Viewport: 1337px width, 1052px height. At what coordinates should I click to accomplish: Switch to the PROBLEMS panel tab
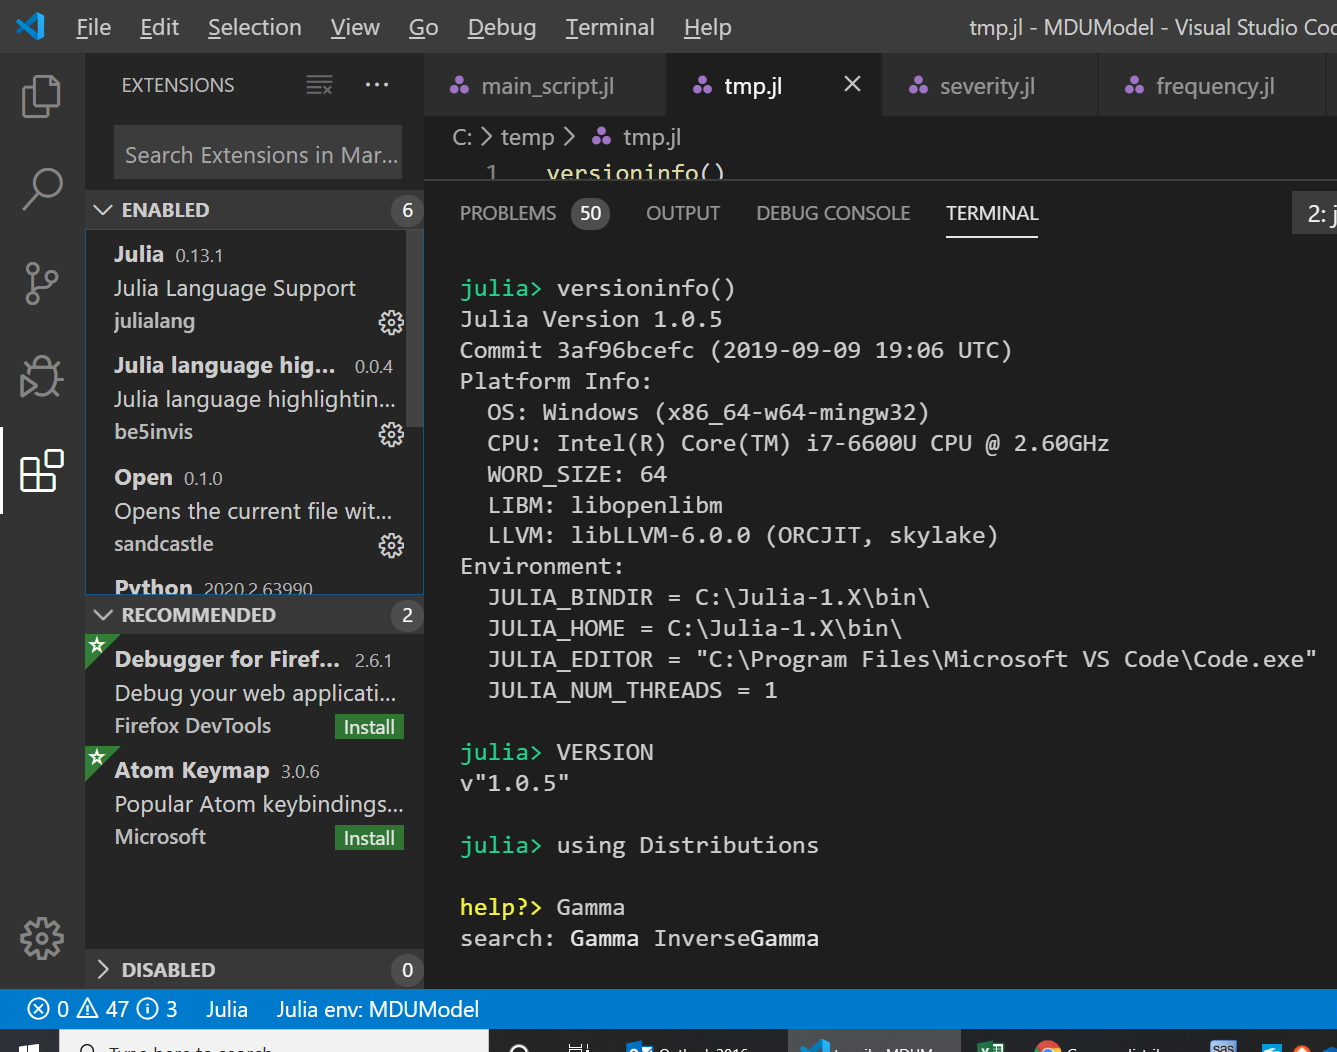533,213
